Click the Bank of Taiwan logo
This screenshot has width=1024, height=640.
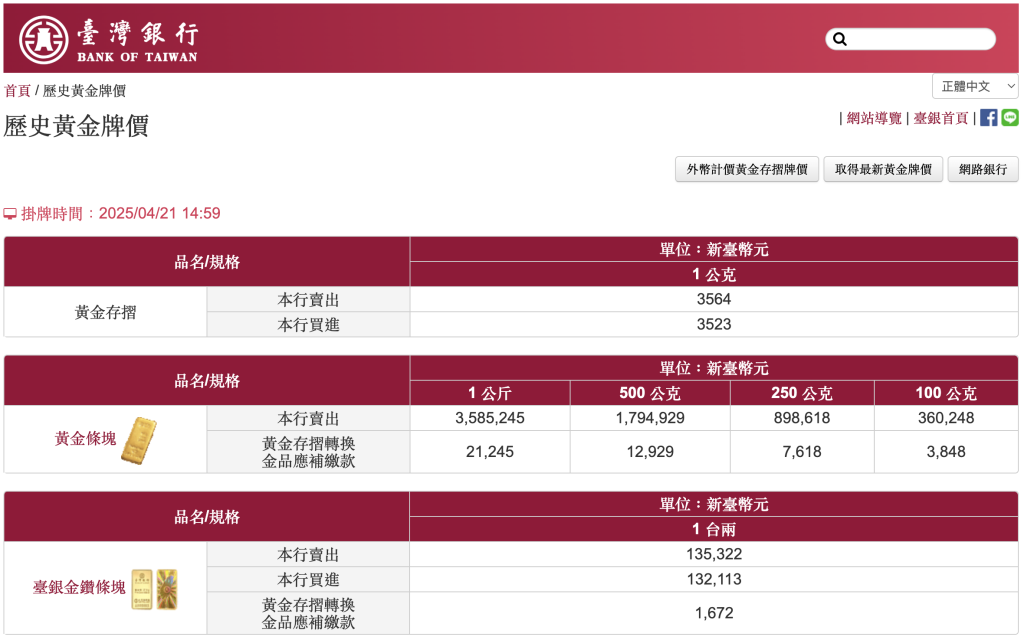pos(108,39)
